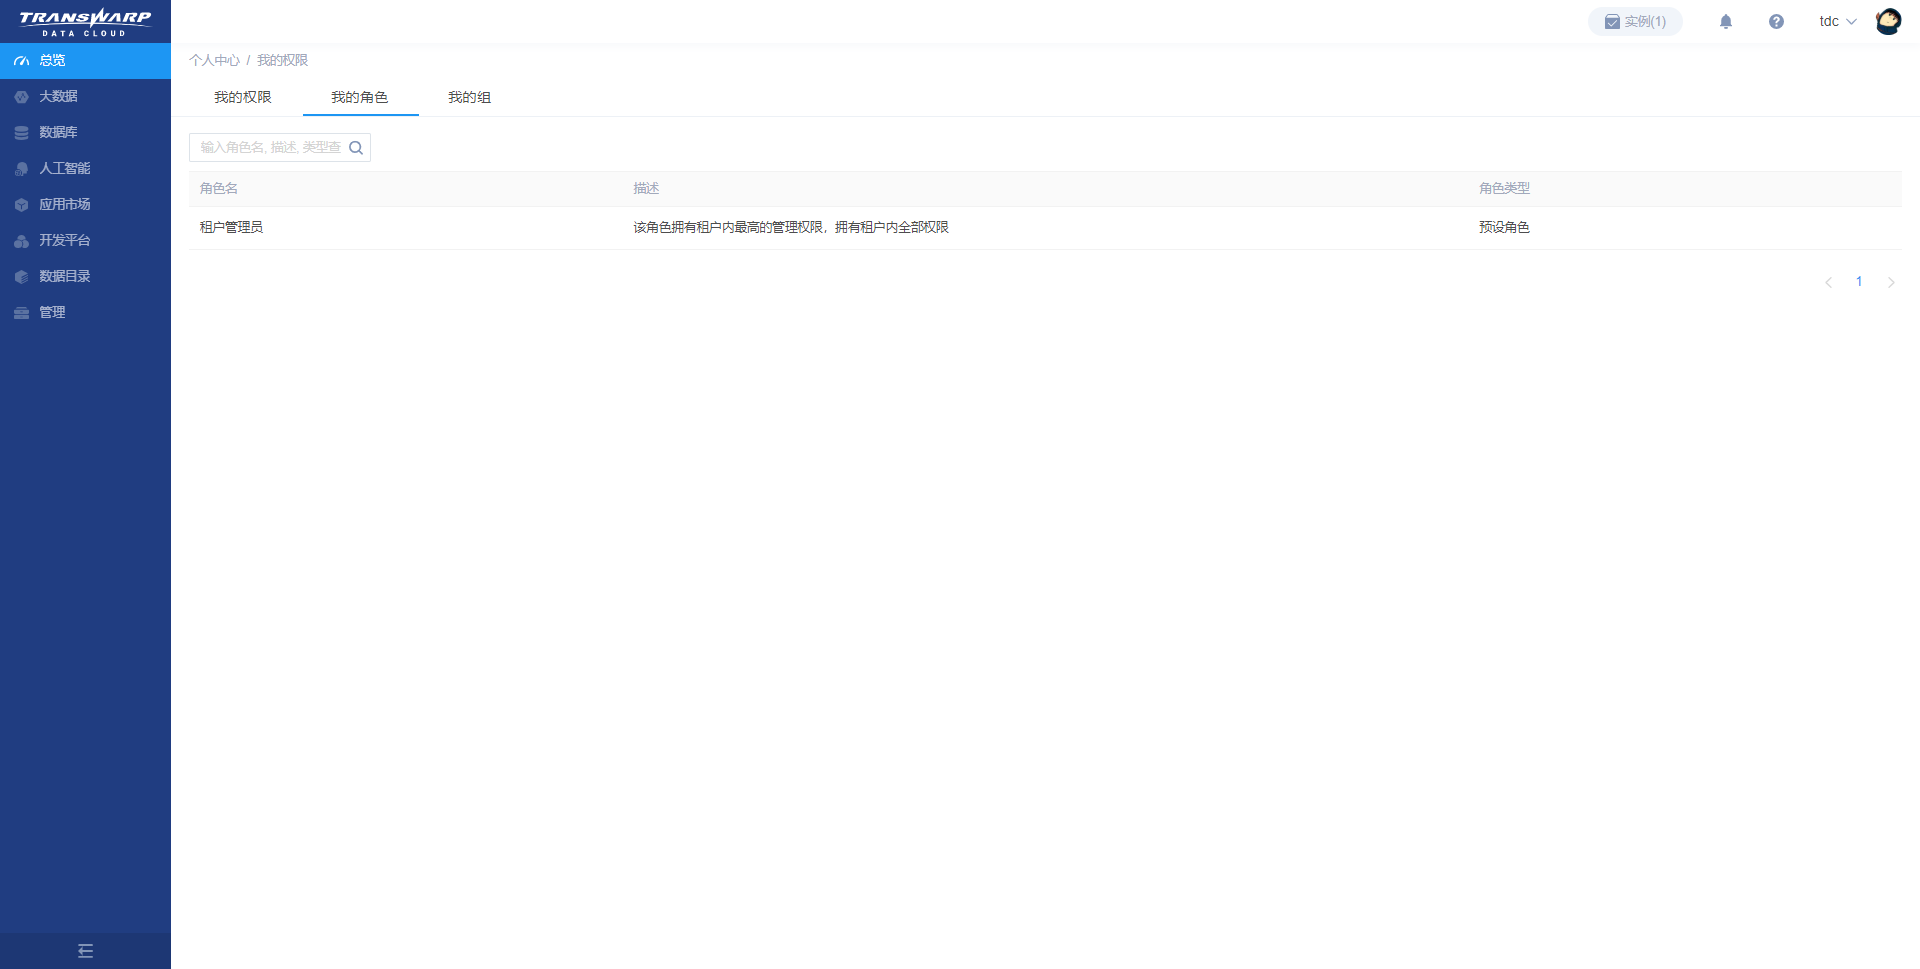Go to next page arrow
The image size is (1920, 969).
(1891, 282)
